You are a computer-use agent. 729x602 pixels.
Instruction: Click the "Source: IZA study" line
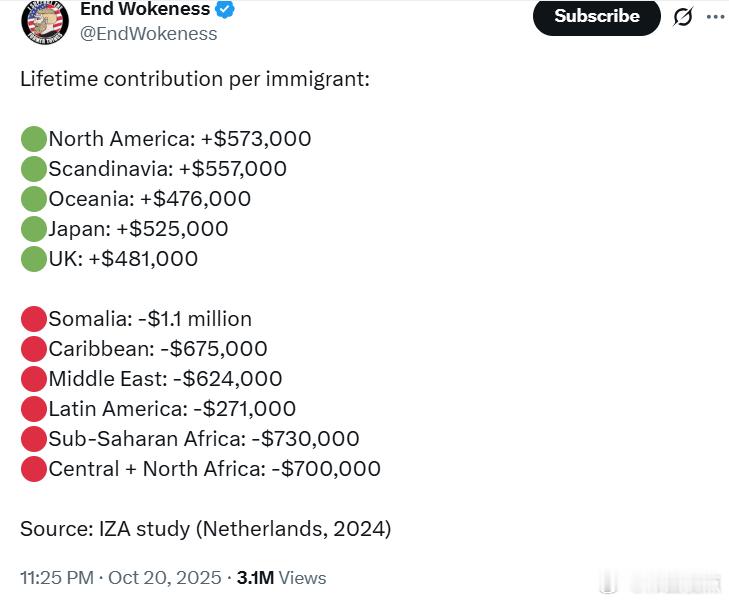[205, 529]
